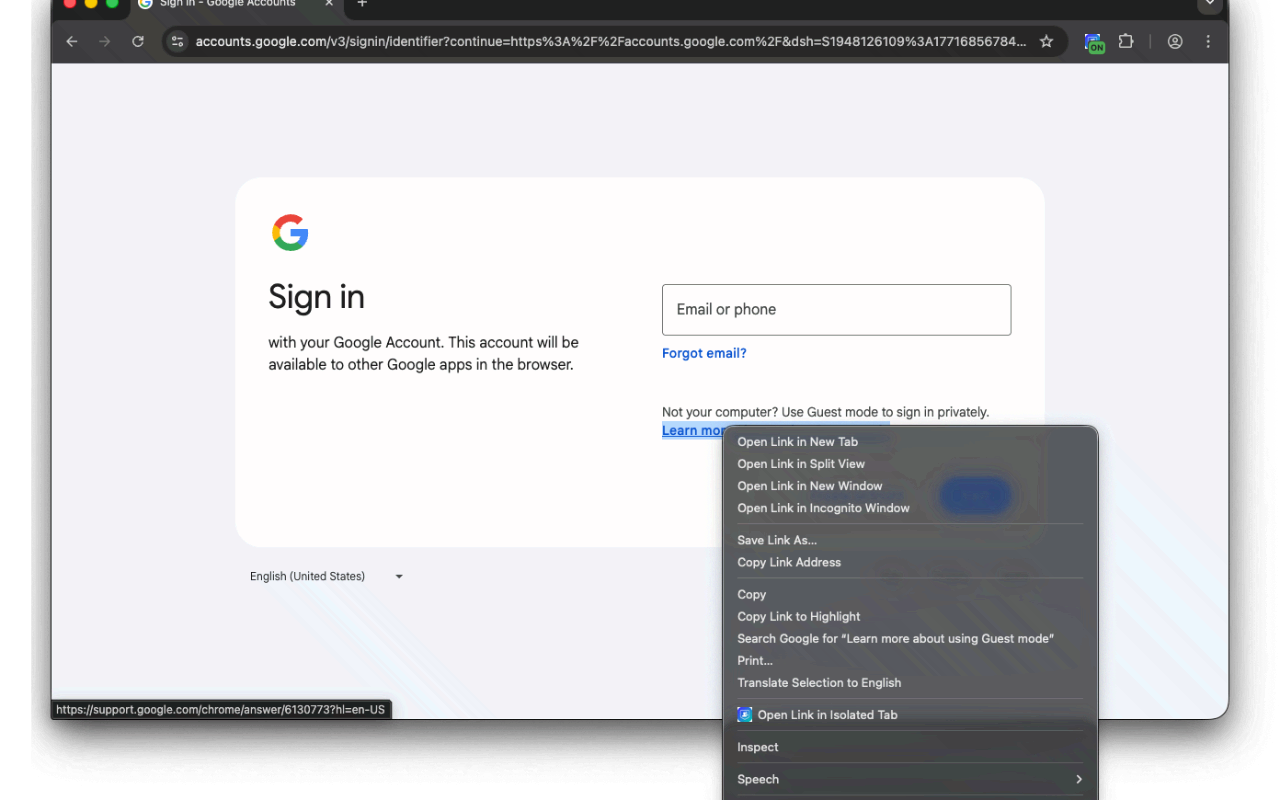Click the "Not your computer? Use Guest mode" text
1280x800 pixels.
point(825,412)
